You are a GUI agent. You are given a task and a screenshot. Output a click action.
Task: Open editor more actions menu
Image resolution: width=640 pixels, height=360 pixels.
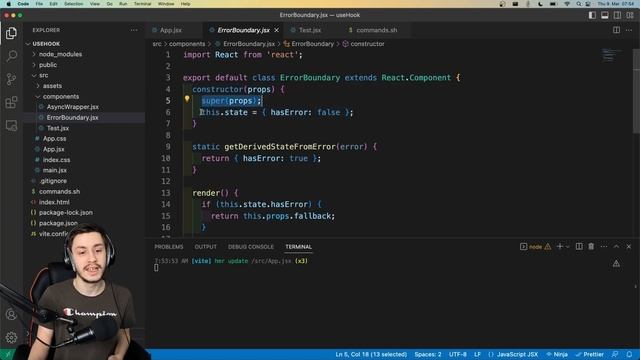[x=629, y=30]
